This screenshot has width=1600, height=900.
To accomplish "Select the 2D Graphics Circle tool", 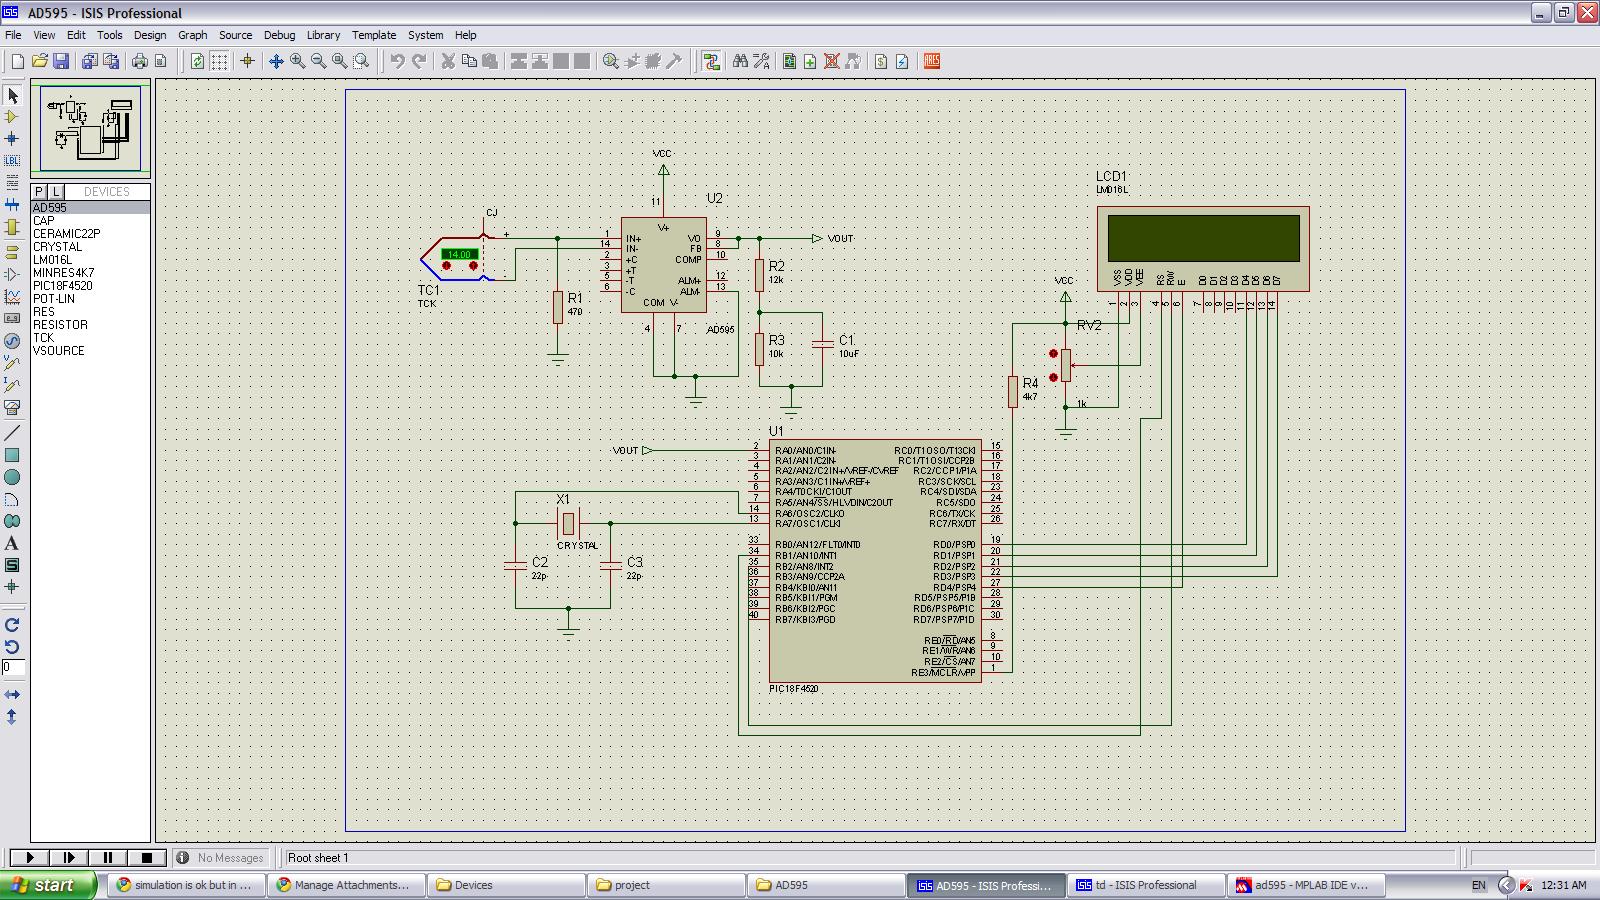I will pos(12,477).
